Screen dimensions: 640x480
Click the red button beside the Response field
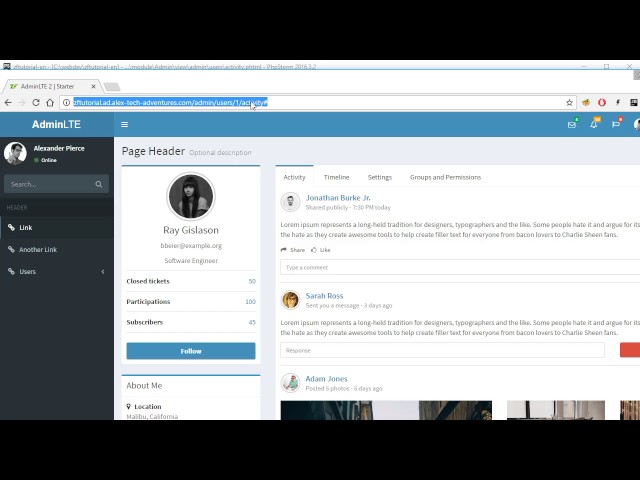630,350
